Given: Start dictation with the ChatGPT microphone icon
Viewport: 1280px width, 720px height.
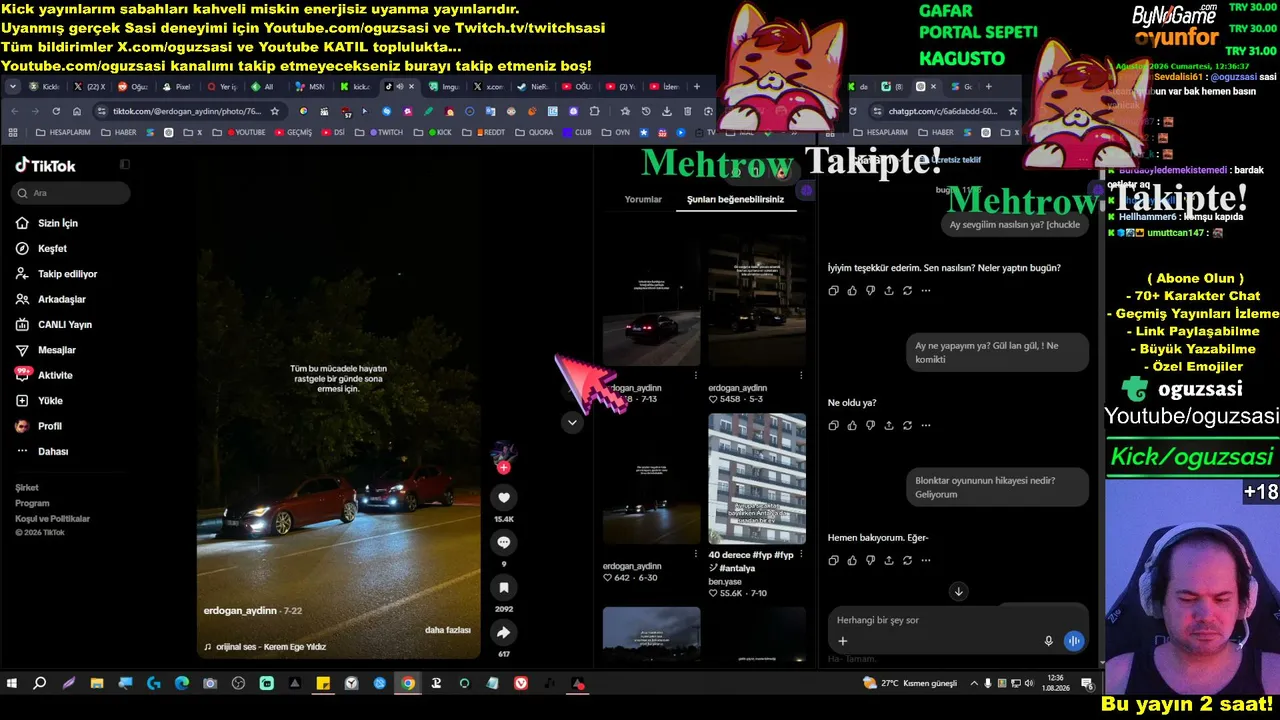Looking at the screenshot, I should 1048,641.
